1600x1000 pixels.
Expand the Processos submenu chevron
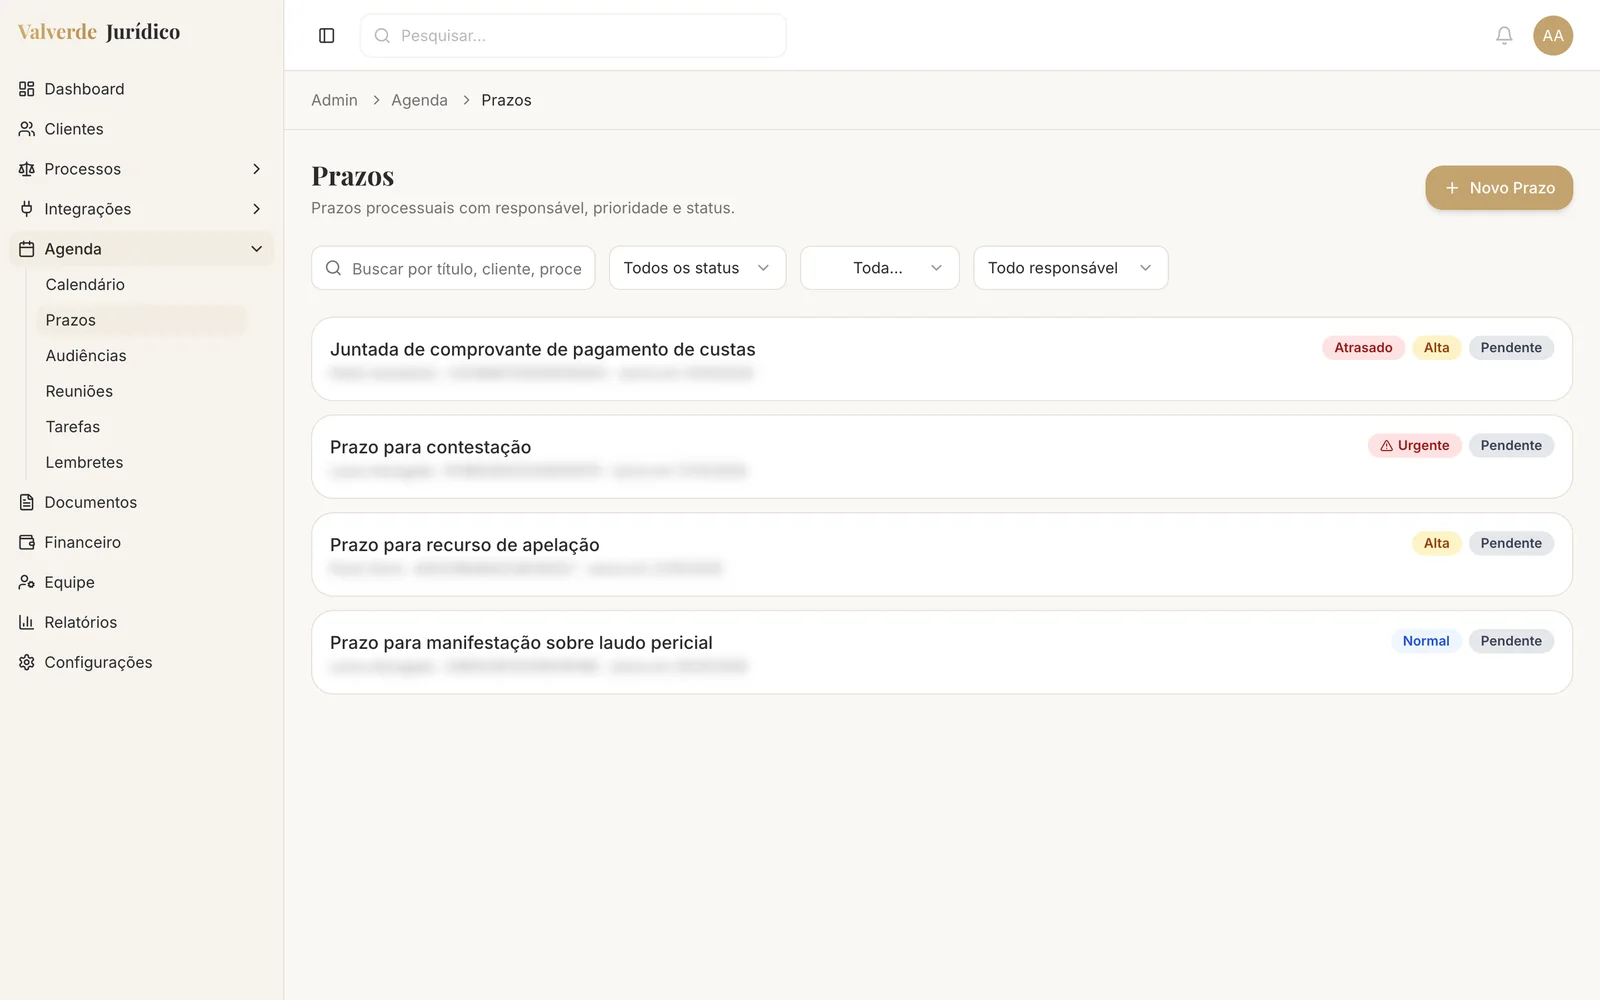pyautogui.click(x=256, y=169)
